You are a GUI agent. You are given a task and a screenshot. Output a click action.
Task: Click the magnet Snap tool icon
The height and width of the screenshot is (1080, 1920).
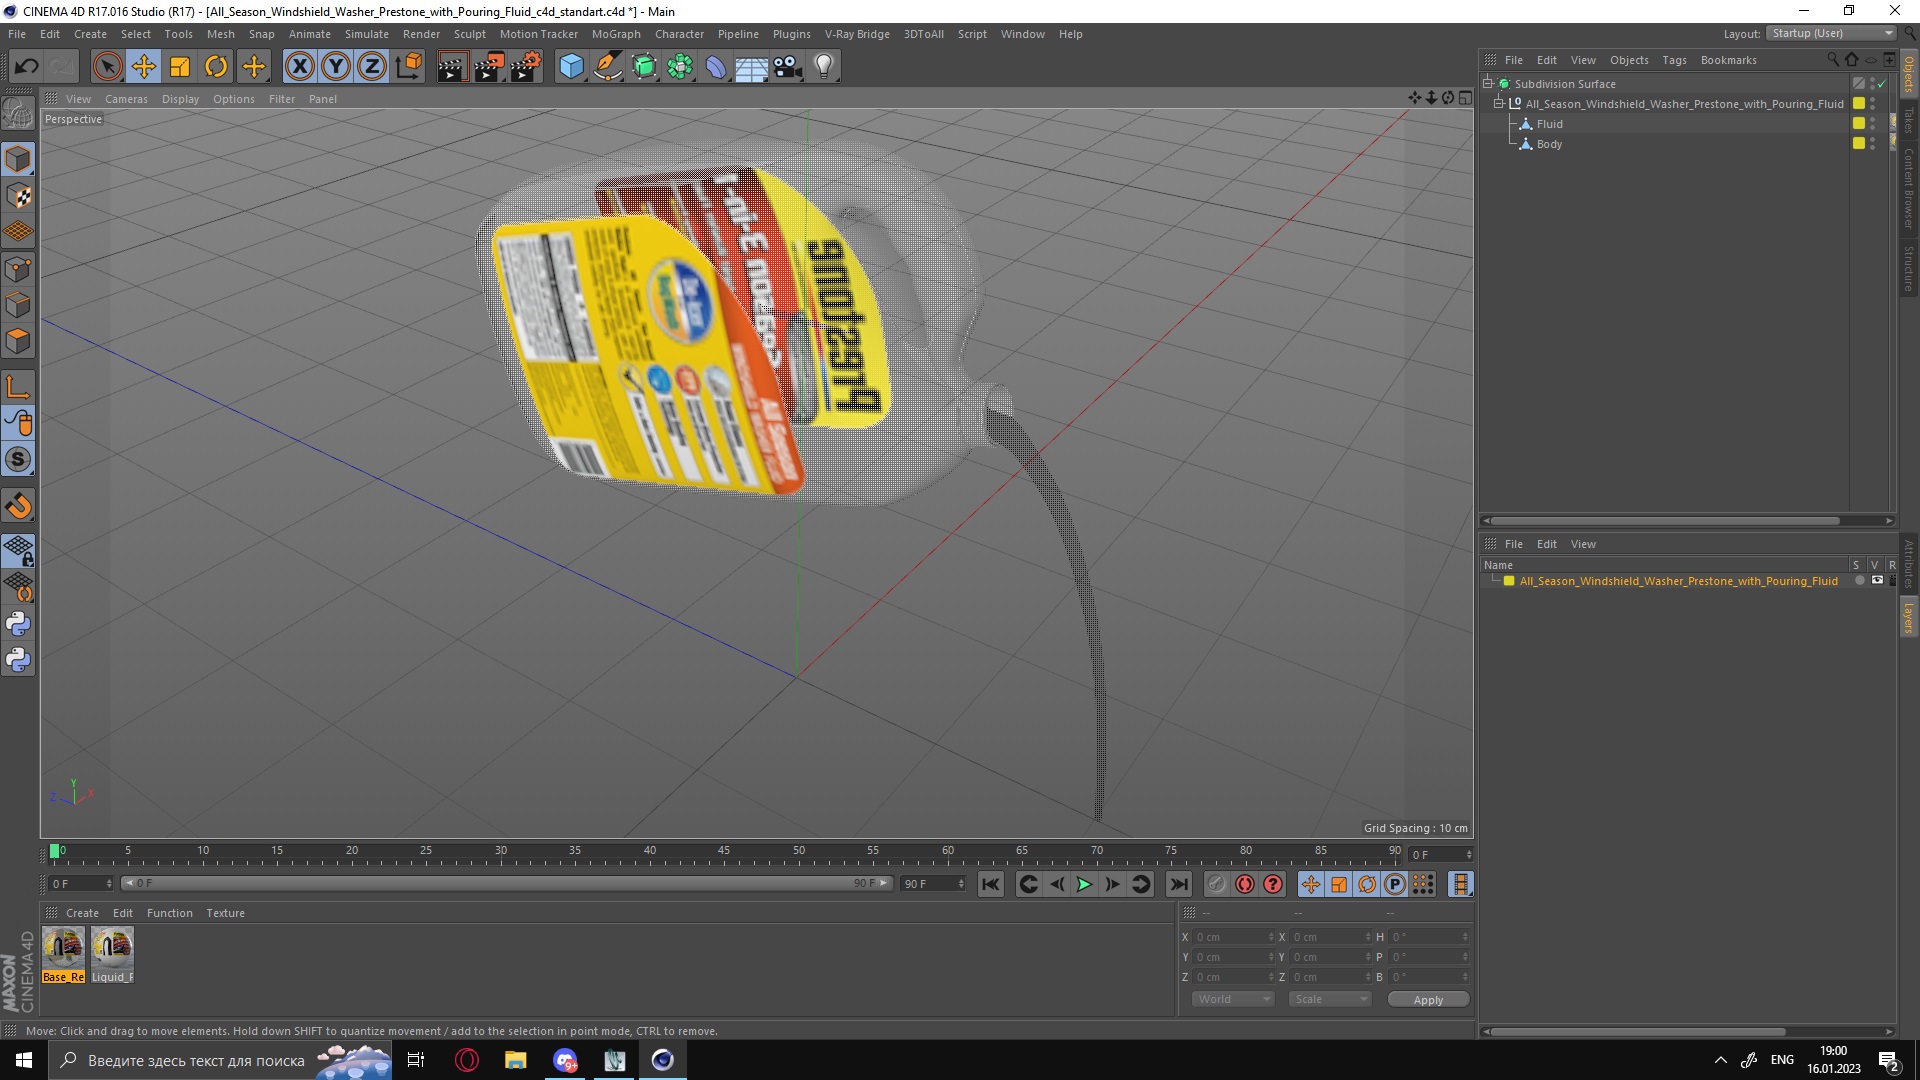click(18, 506)
